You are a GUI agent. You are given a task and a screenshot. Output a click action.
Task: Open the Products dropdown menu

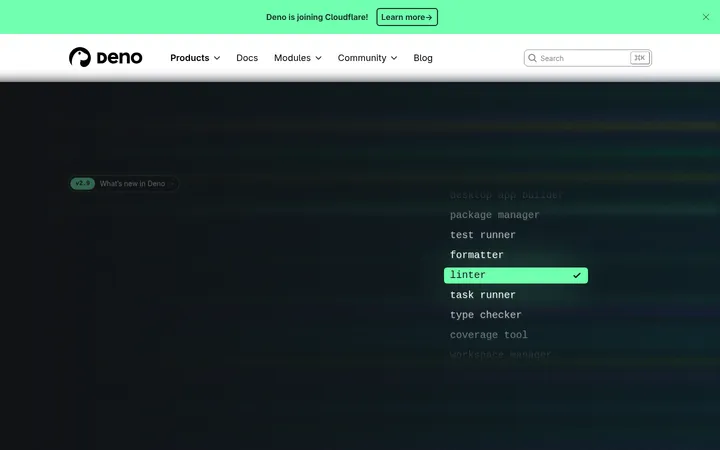pos(195,58)
